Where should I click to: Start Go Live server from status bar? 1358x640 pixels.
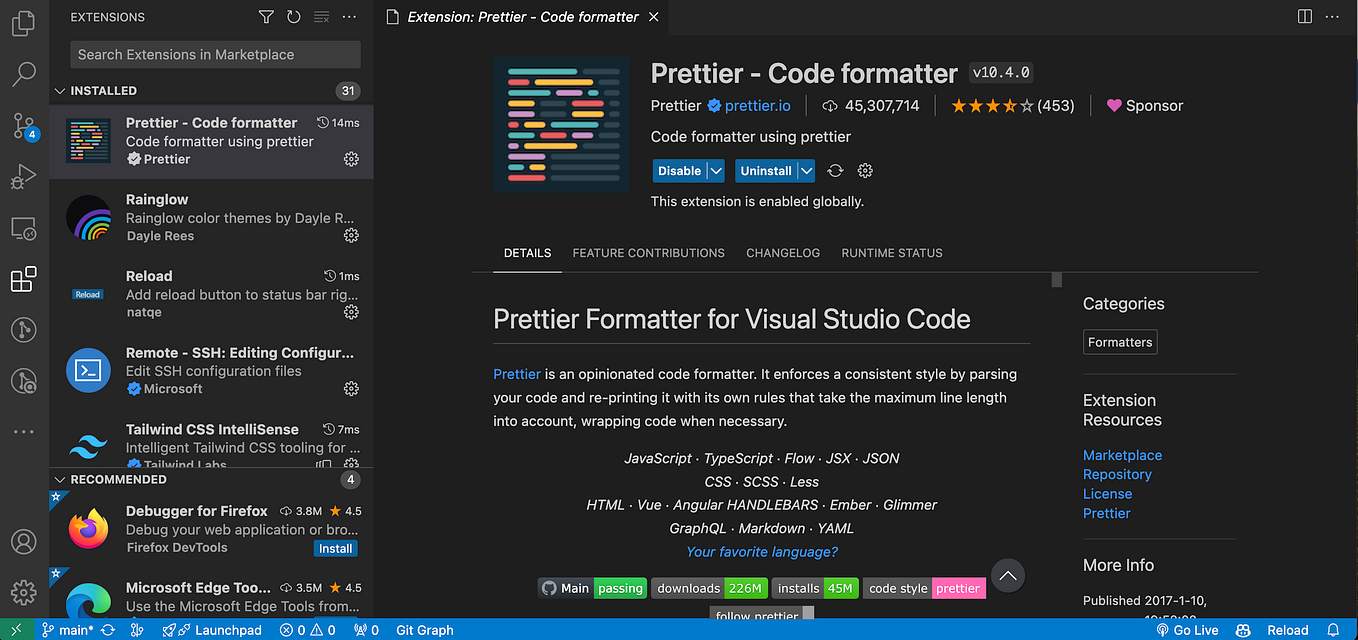tap(1188, 630)
